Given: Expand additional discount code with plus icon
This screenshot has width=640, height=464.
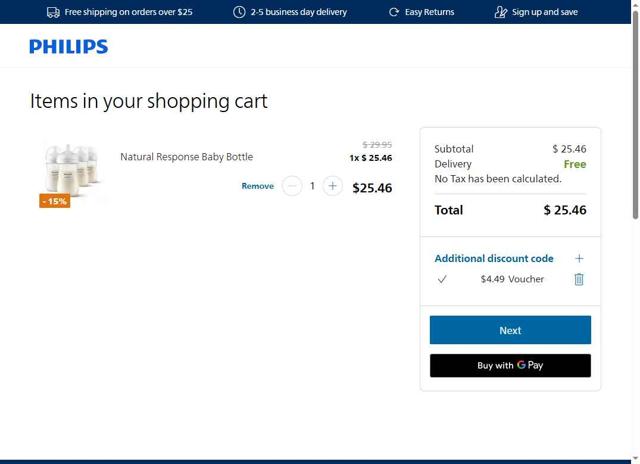Looking at the screenshot, I should 578,258.
